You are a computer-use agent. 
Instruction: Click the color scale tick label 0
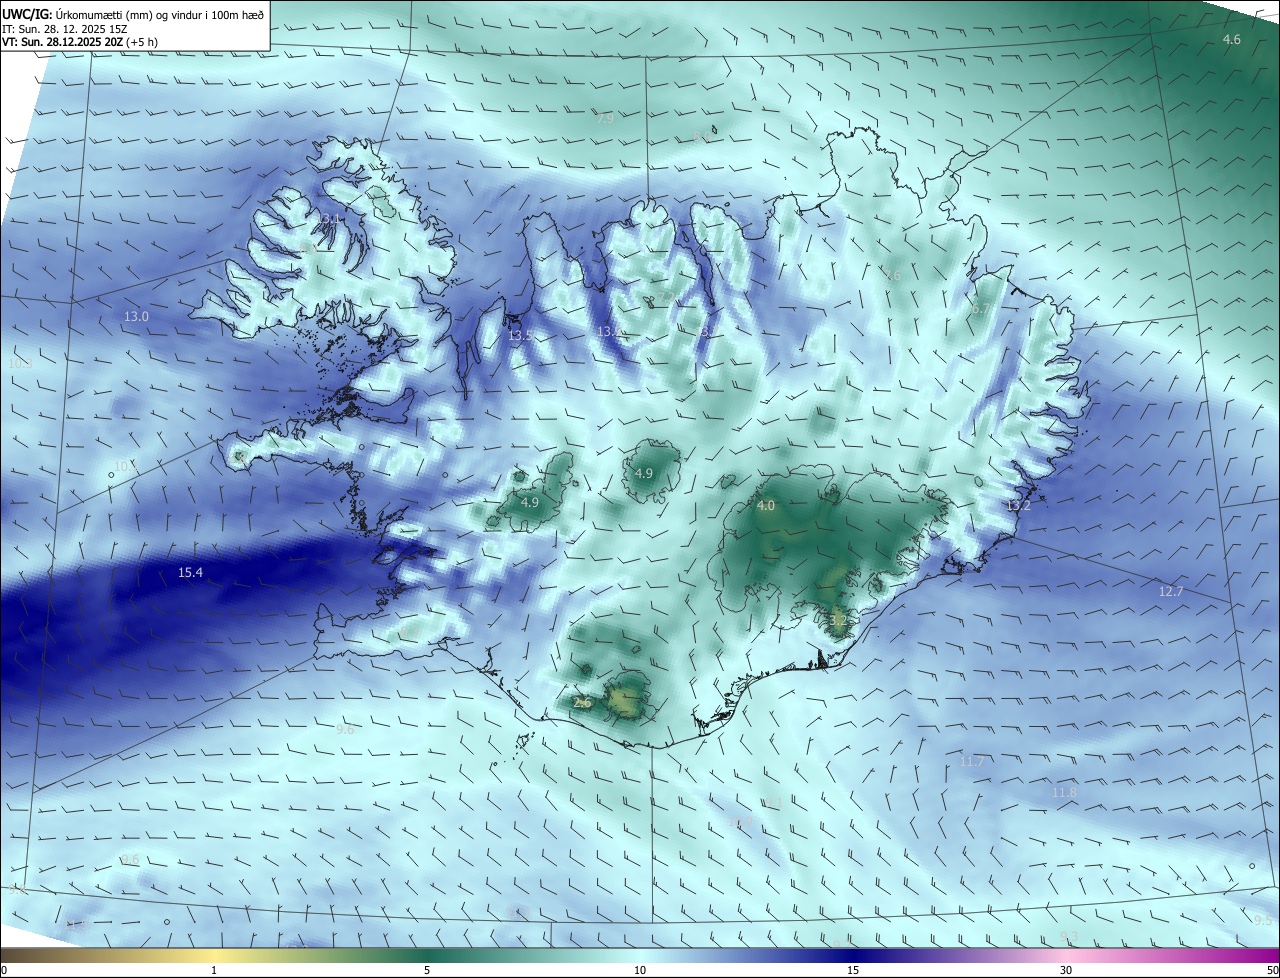4,971
